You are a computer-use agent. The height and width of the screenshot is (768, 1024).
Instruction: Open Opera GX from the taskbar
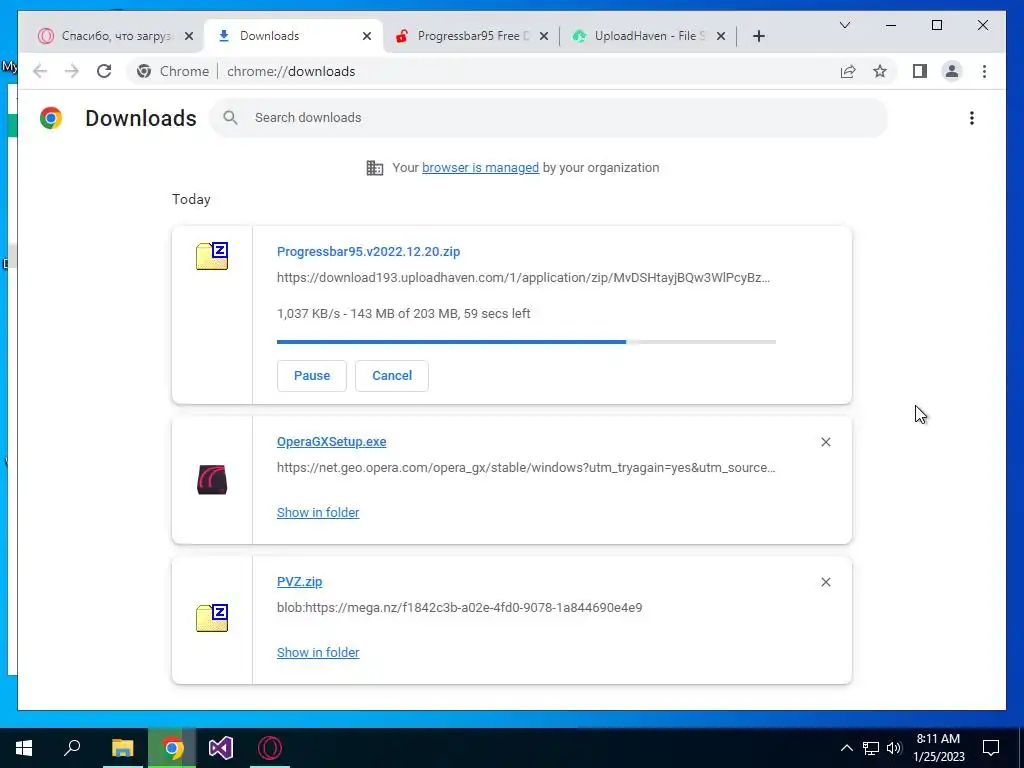pos(270,748)
